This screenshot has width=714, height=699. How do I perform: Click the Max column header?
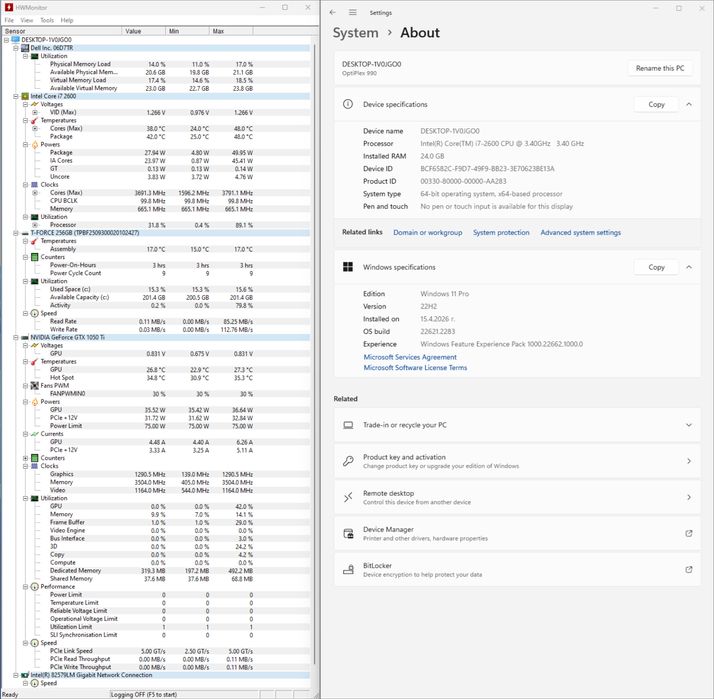click(231, 31)
